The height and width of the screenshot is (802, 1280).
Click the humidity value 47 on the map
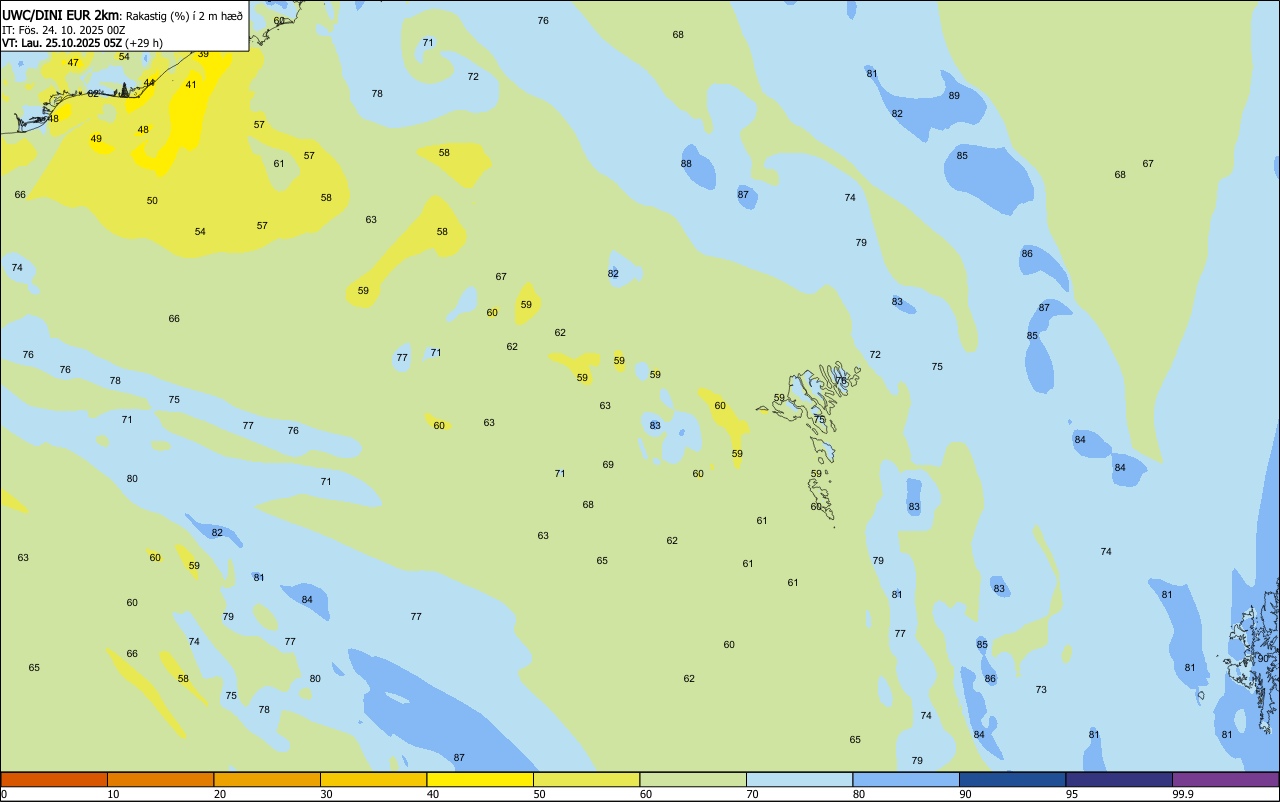click(x=73, y=63)
